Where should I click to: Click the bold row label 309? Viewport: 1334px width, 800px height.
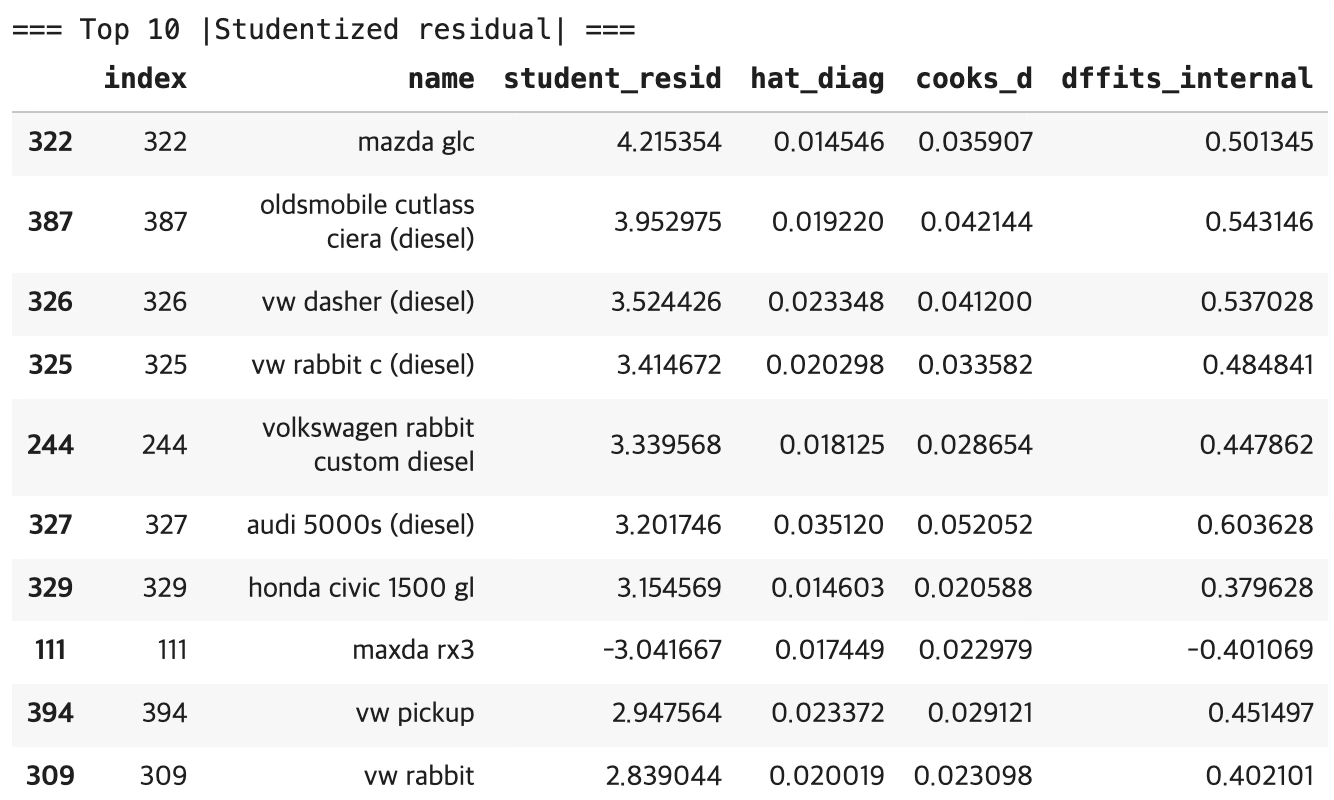[50, 775]
